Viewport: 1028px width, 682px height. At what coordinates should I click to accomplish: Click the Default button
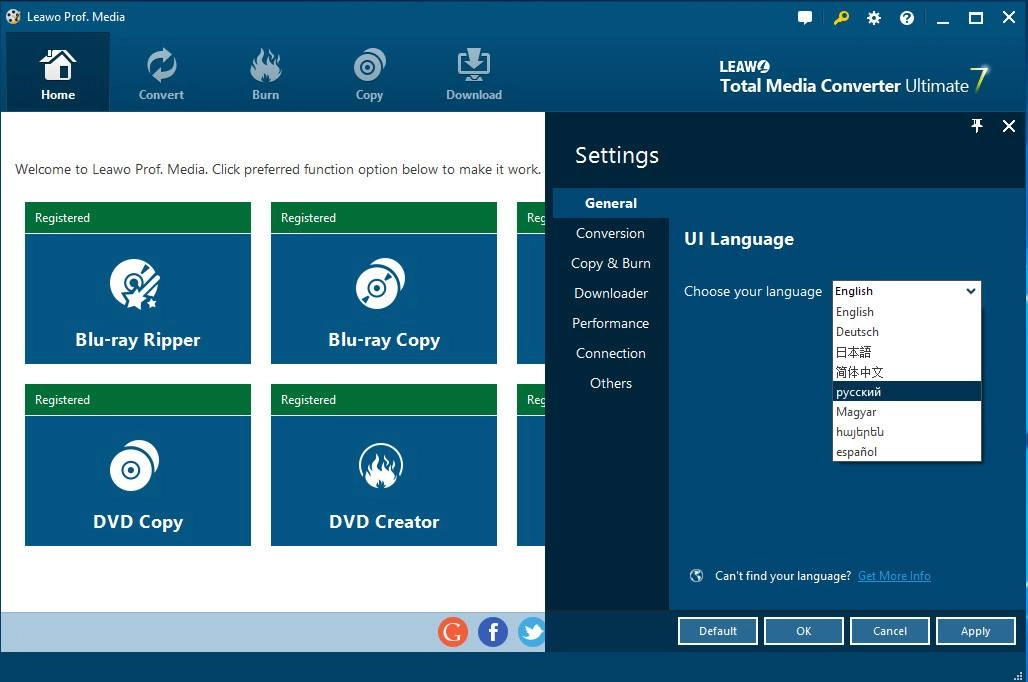718,631
